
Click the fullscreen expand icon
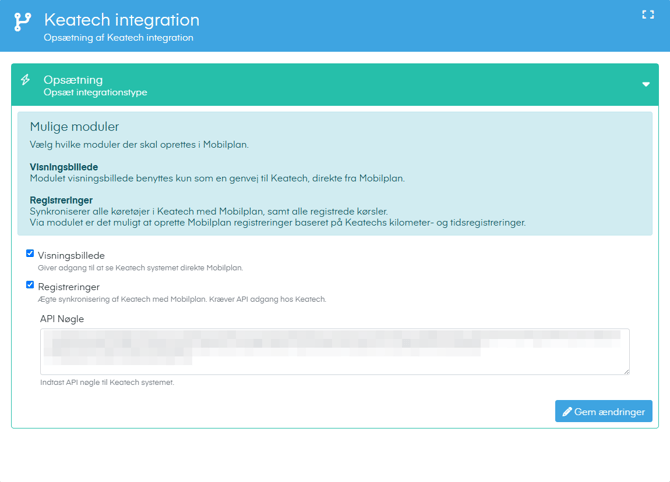[x=648, y=15]
